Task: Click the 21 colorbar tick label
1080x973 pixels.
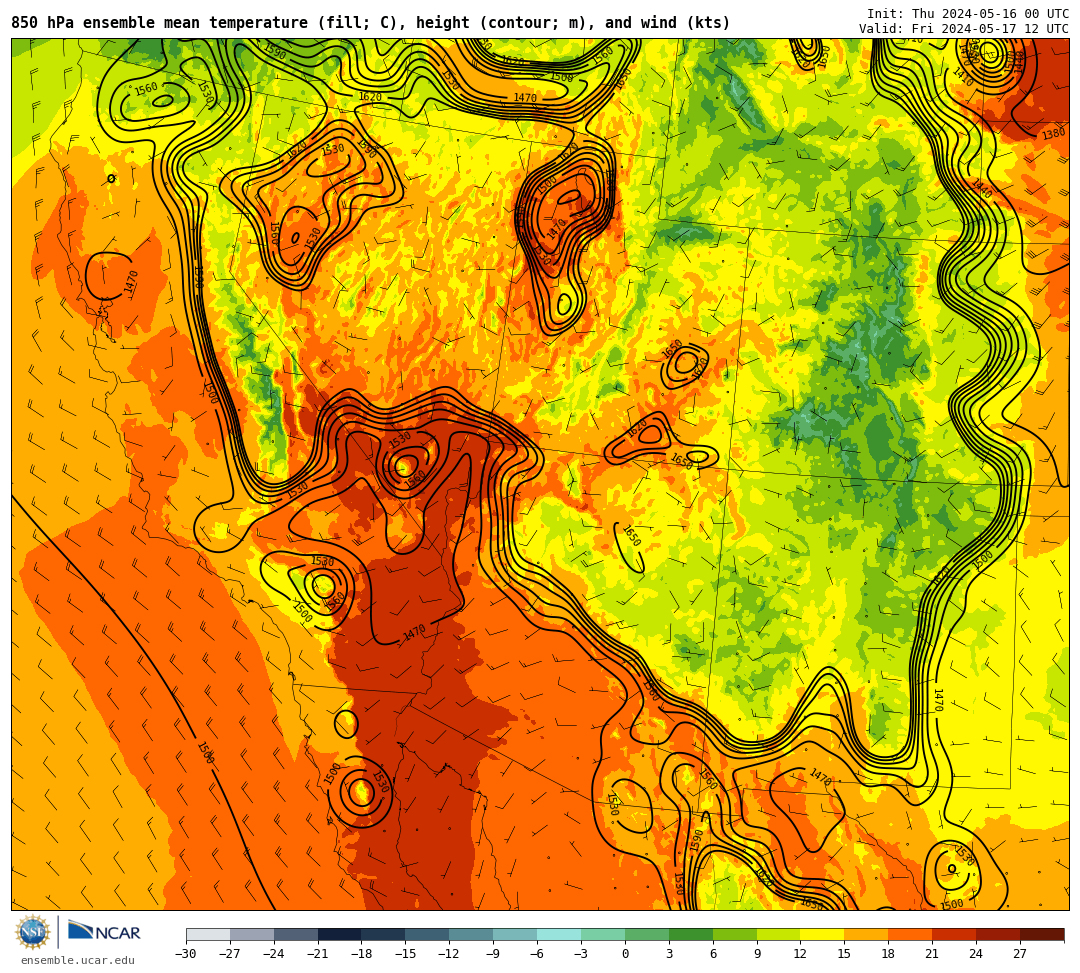Action: pos(932,954)
